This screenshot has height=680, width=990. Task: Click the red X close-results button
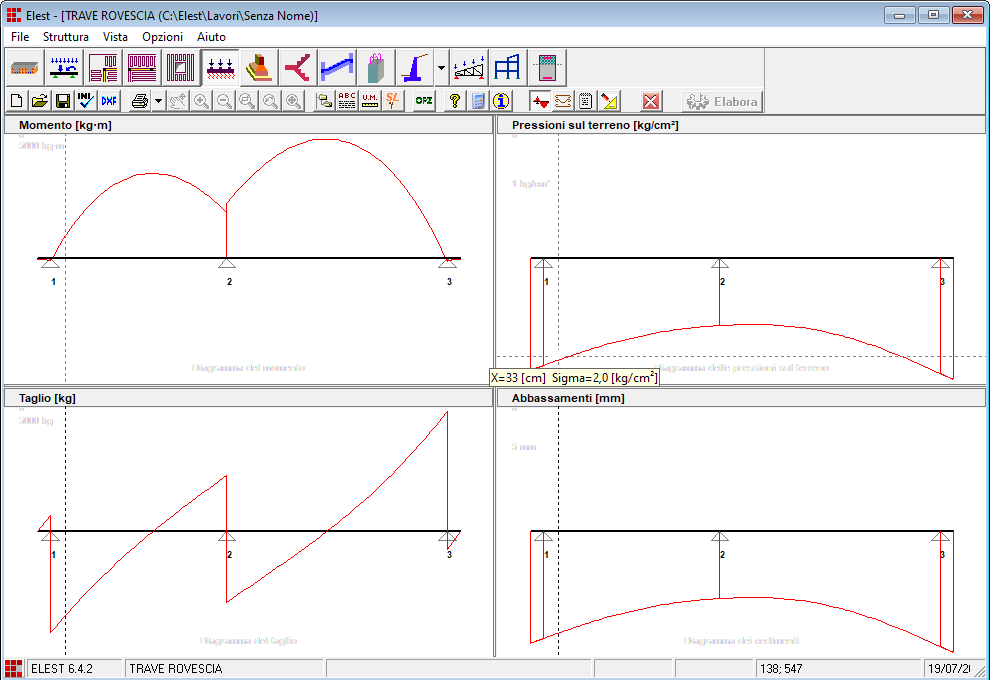(x=651, y=101)
